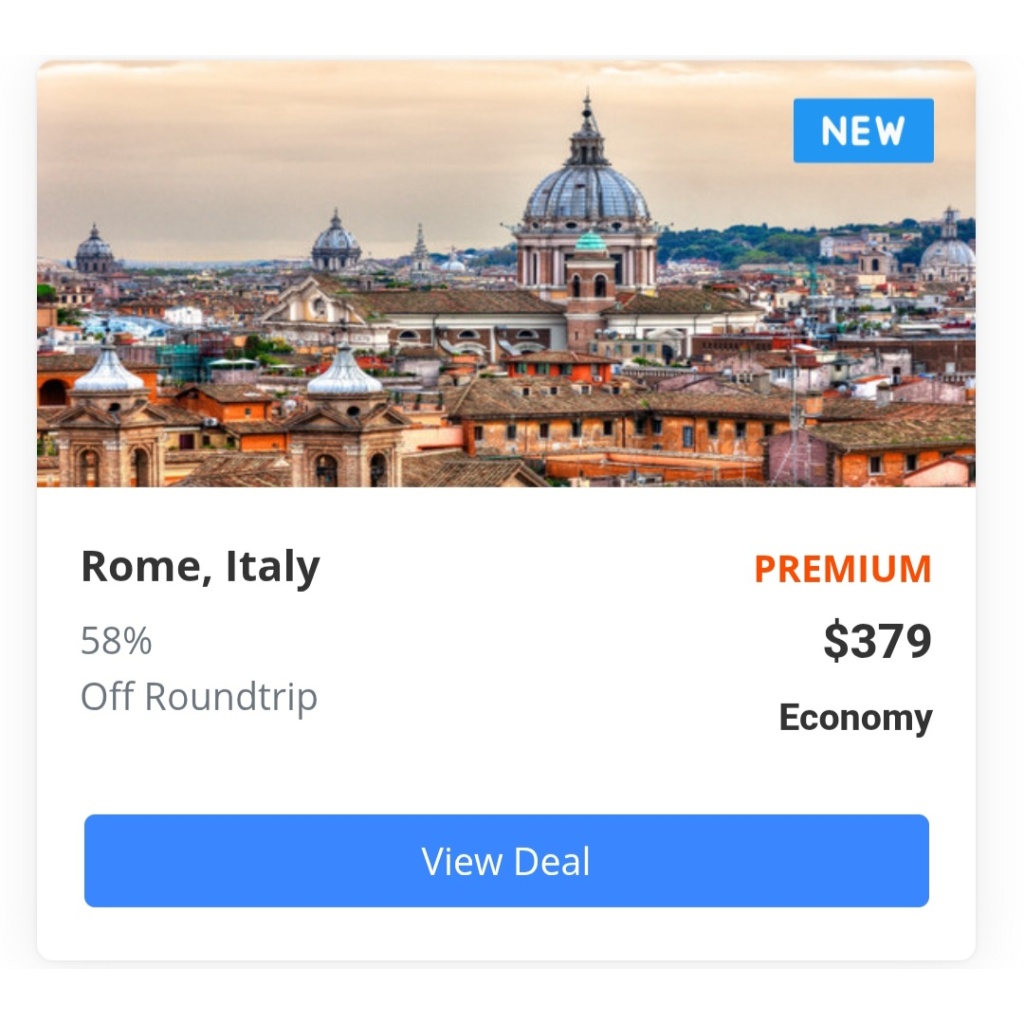Image resolution: width=1024 pixels, height=1024 pixels.
Task: Click the Off Roundtrip text
Action: click(x=199, y=696)
